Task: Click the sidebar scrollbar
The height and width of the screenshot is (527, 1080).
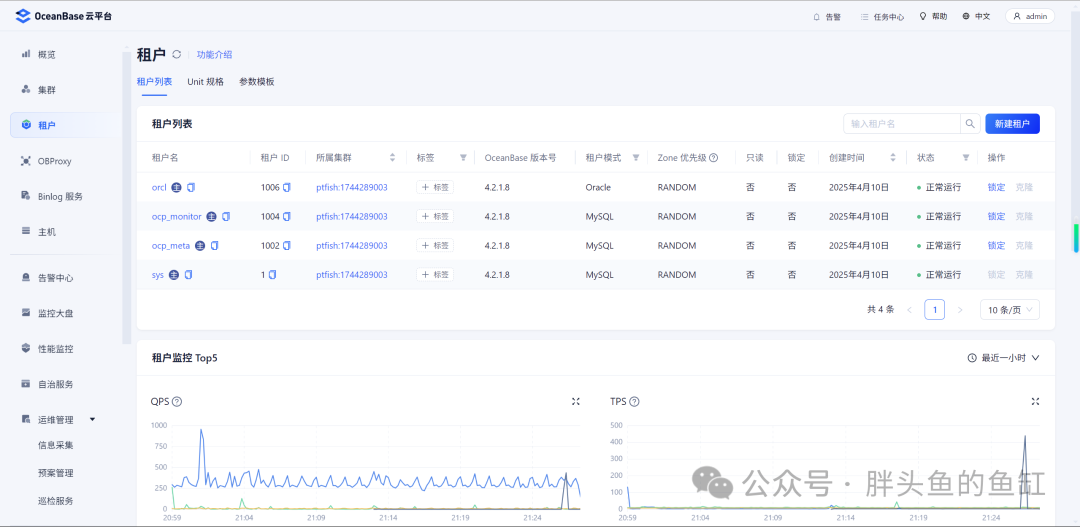Action: point(126,196)
